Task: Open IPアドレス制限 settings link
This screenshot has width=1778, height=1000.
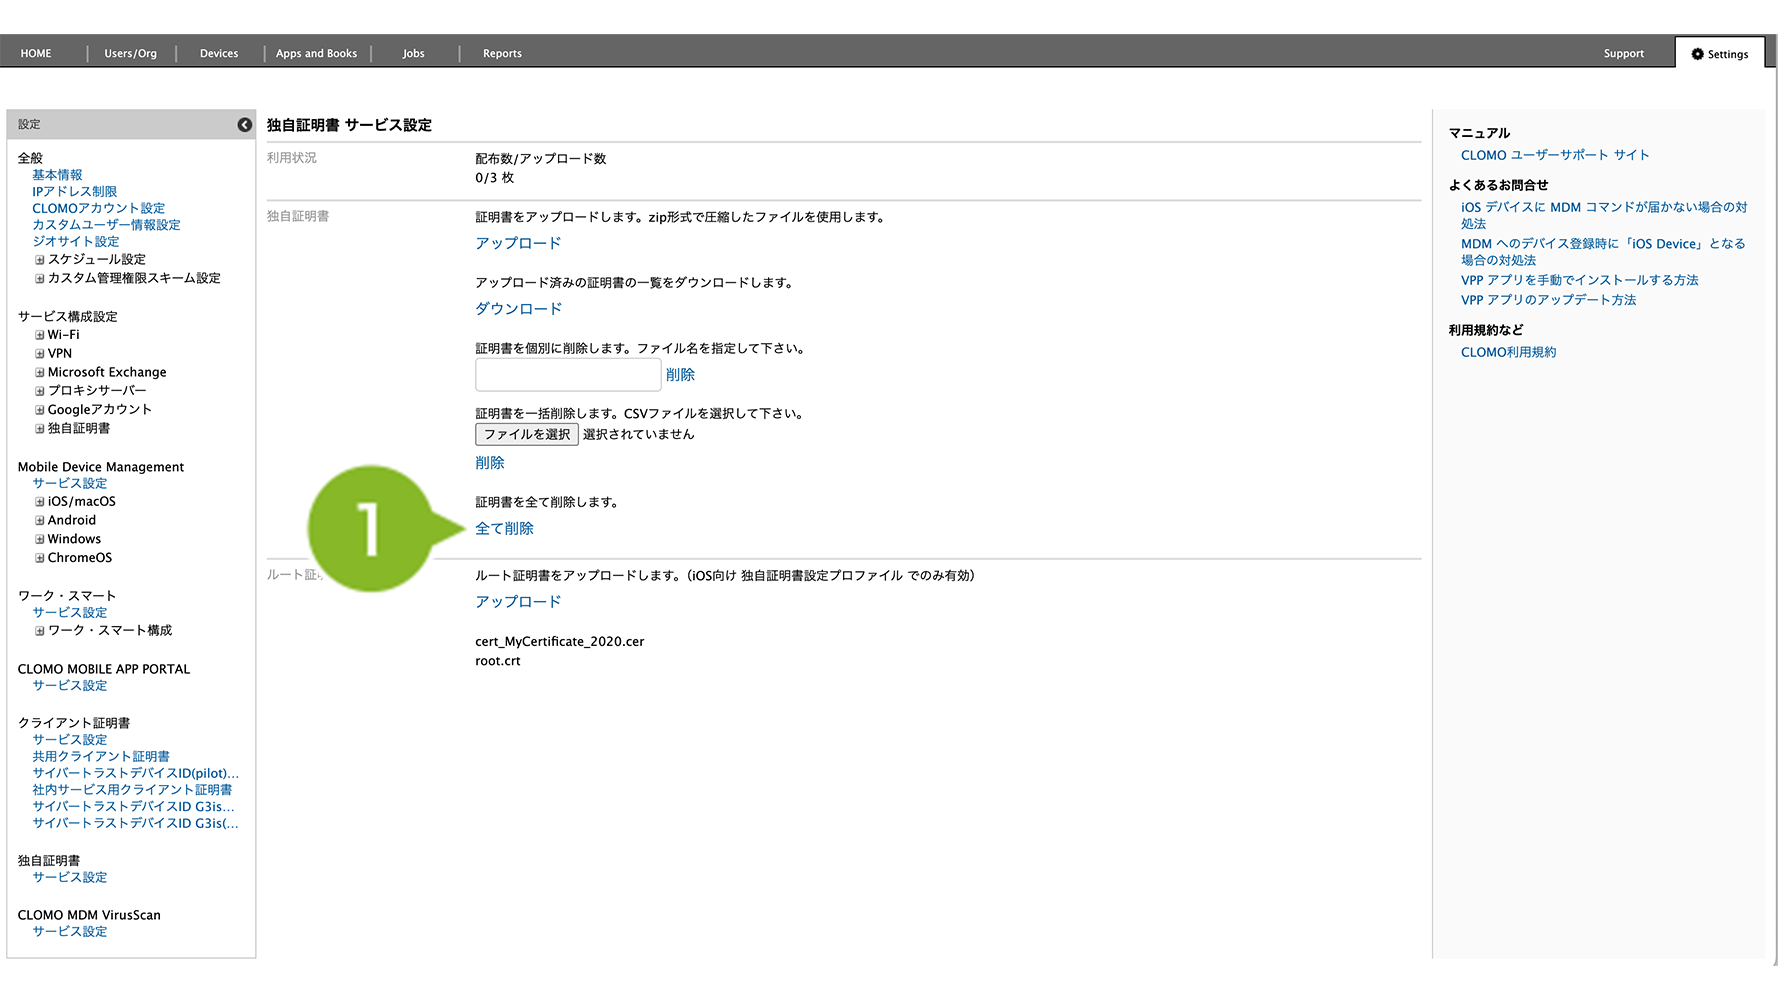Action: (x=74, y=192)
